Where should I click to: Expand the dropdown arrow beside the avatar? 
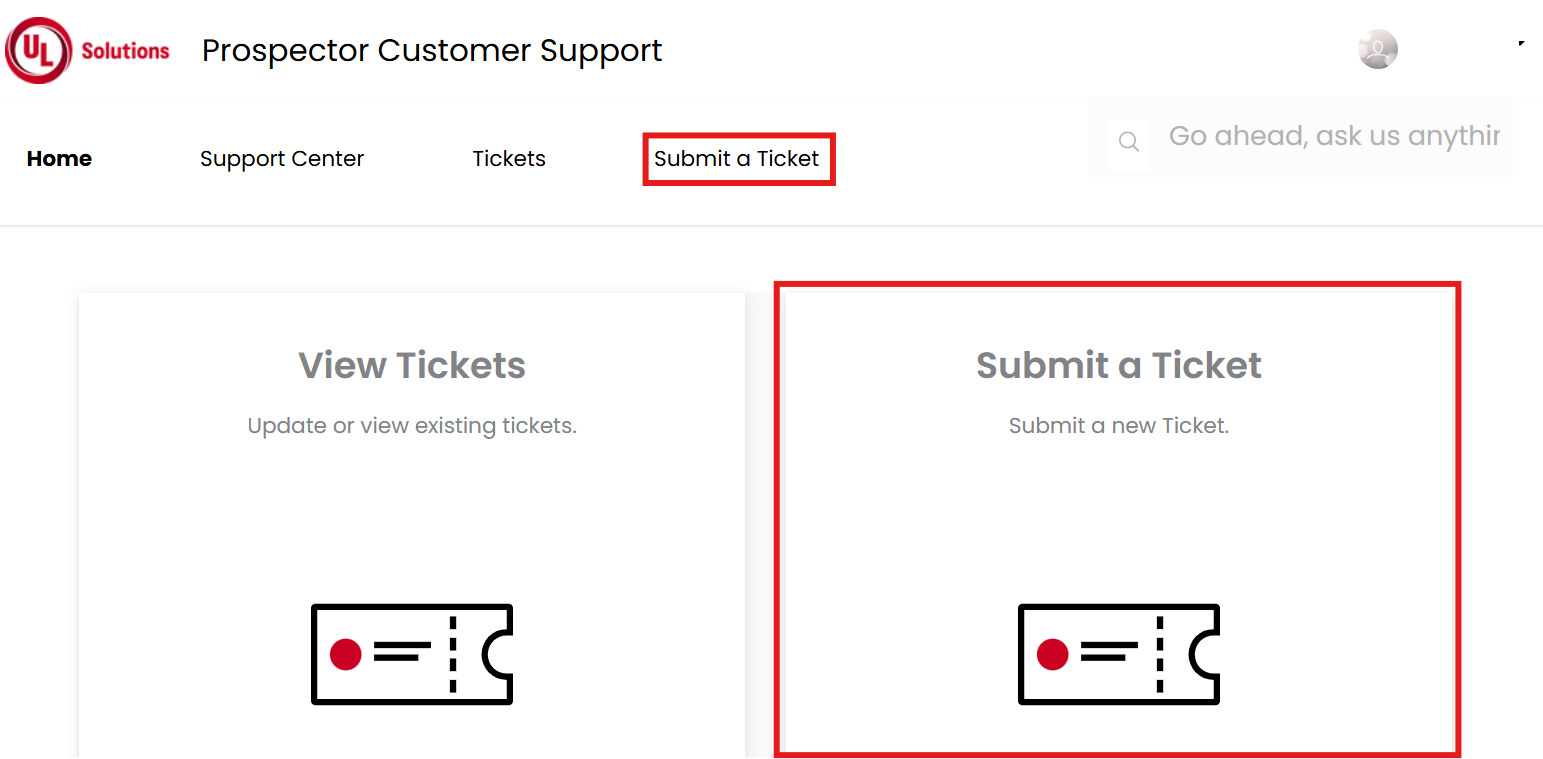(1521, 44)
